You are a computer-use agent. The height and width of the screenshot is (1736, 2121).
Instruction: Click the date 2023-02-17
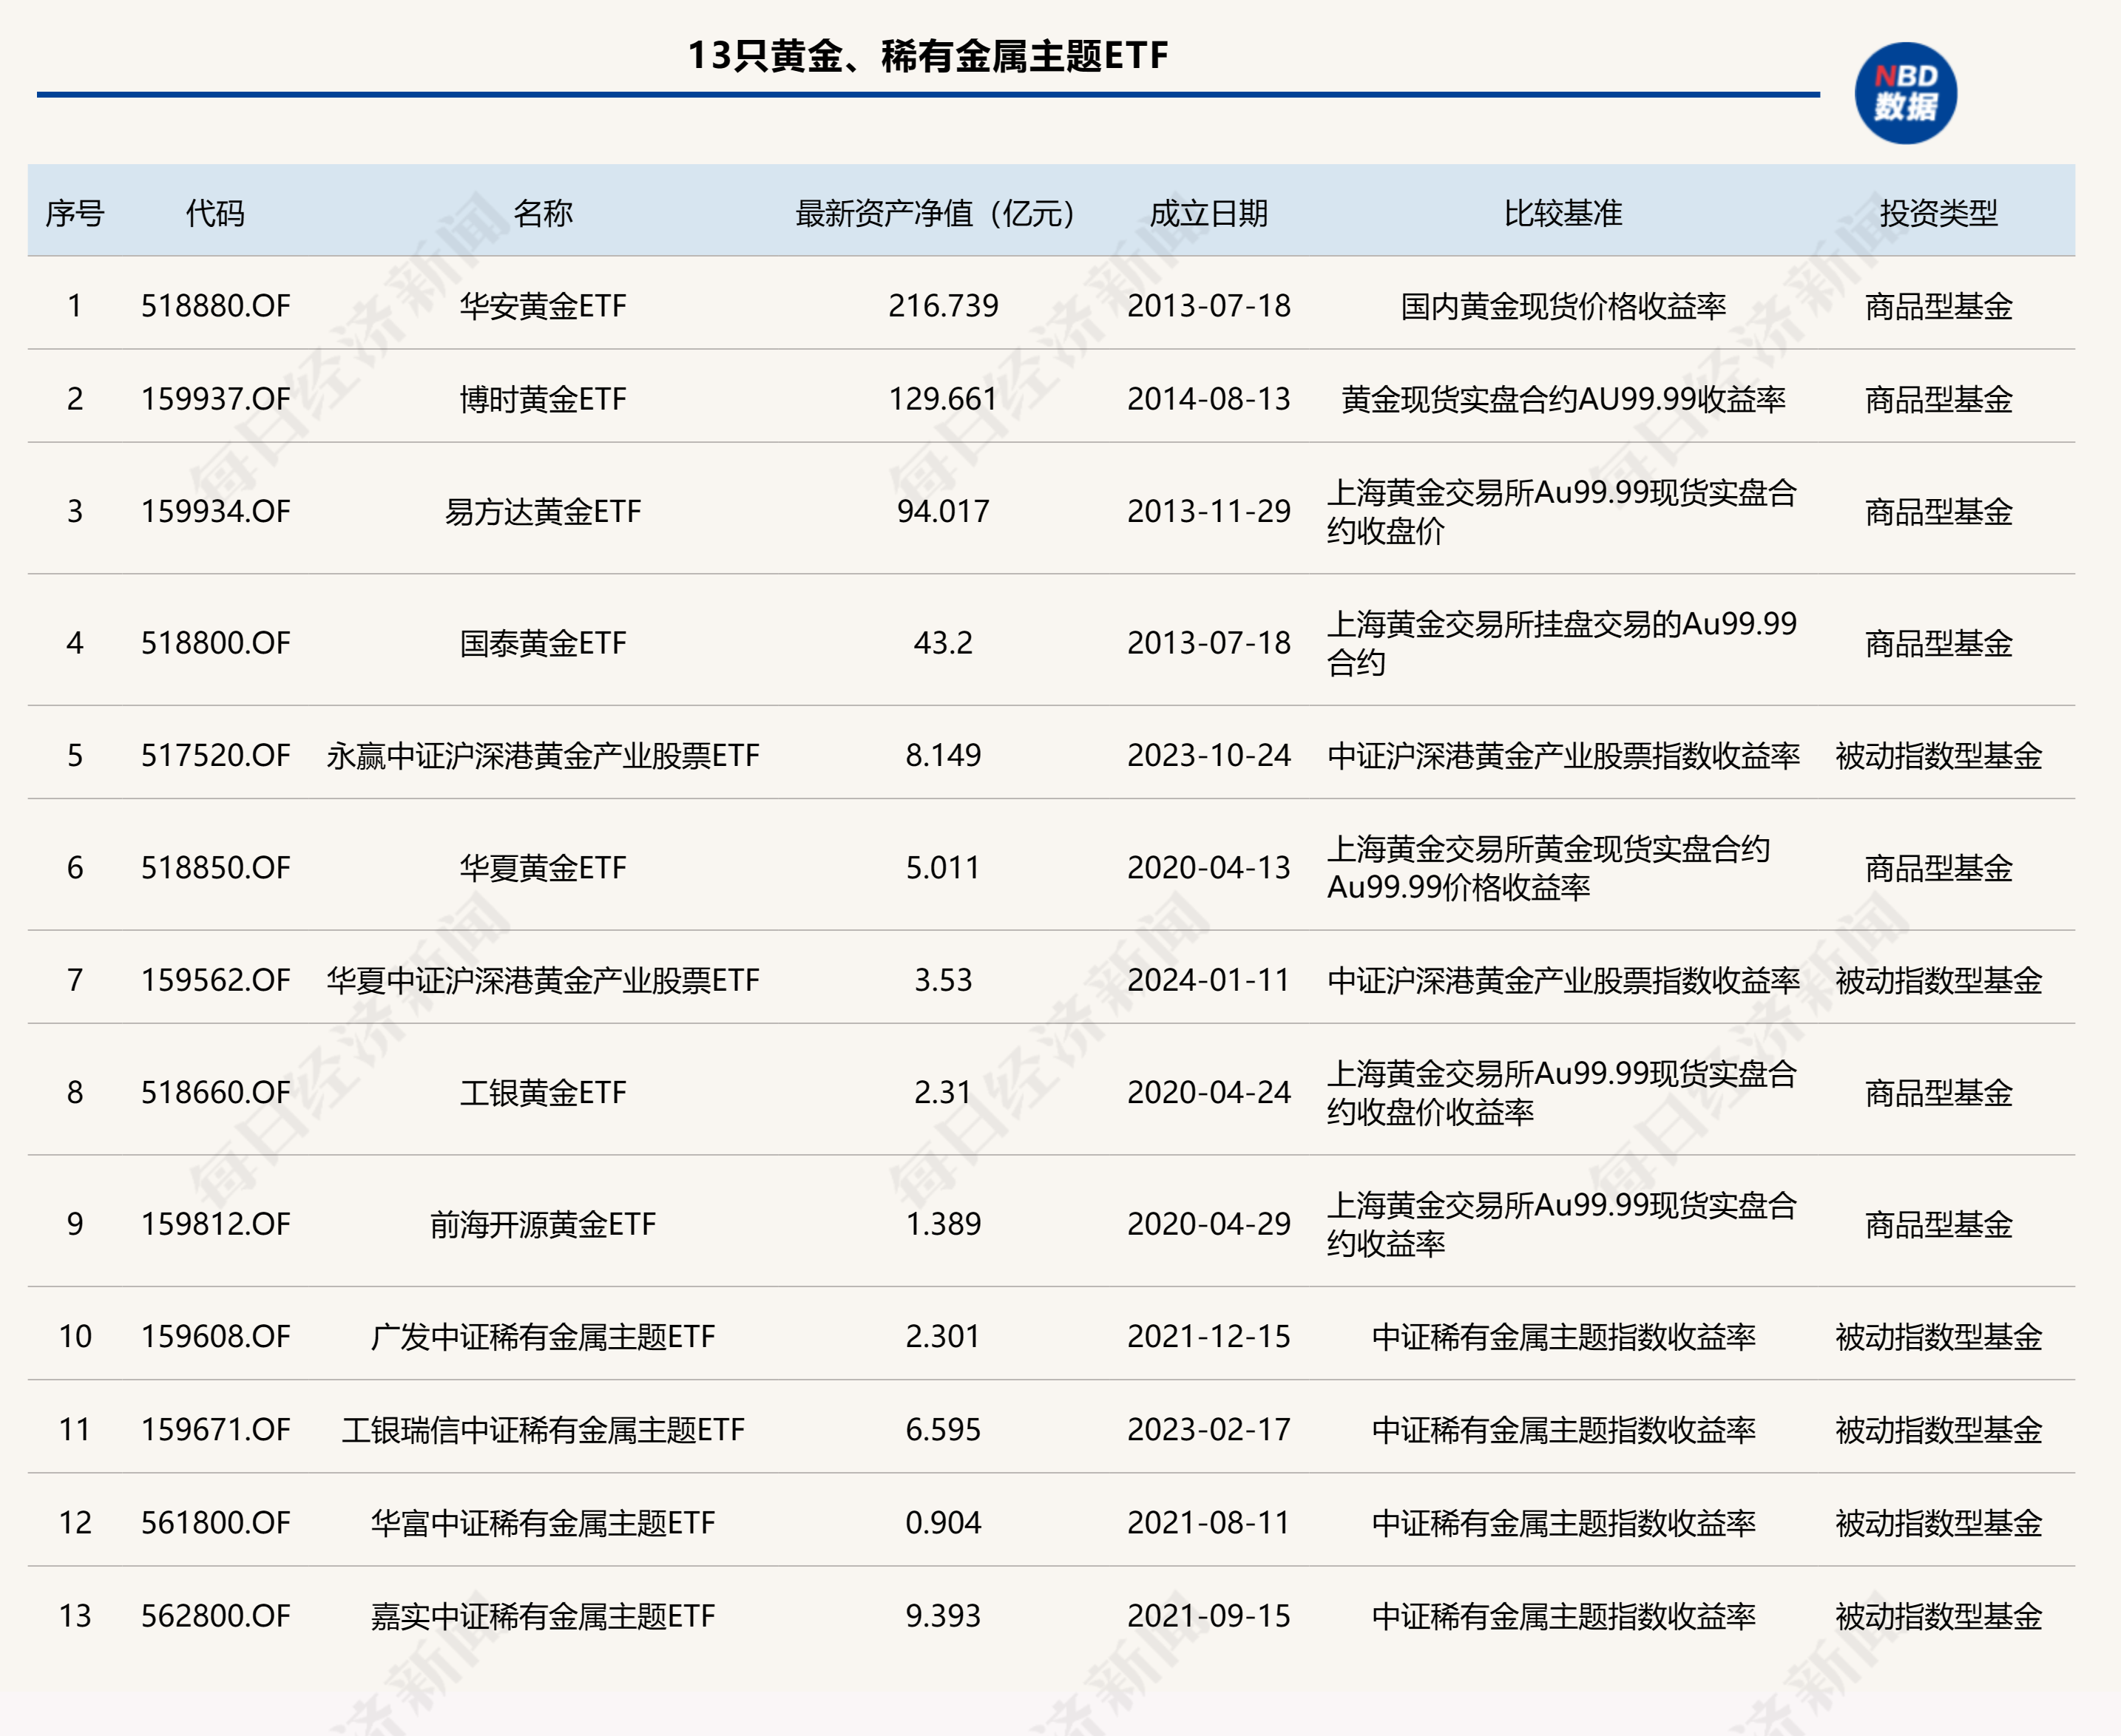point(1209,1429)
